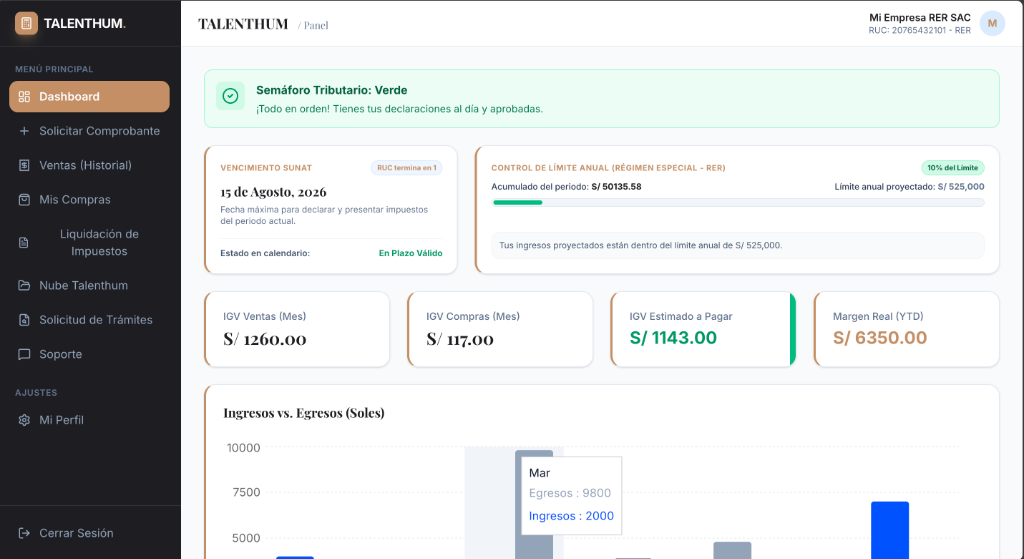Image resolution: width=1024 pixels, height=559 pixels.
Task: Click the TALENTHUM header title
Action: [x=243, y=24]
